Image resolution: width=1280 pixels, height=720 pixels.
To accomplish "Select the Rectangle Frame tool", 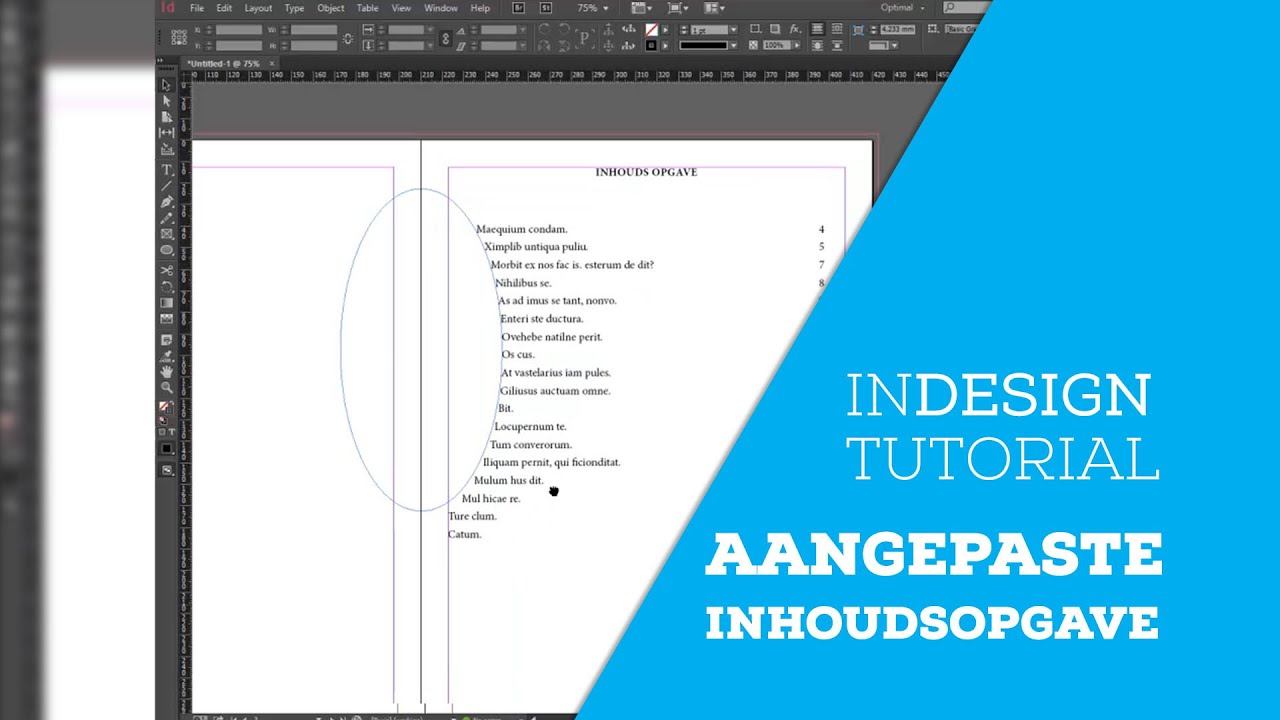I will click(167, 234).
